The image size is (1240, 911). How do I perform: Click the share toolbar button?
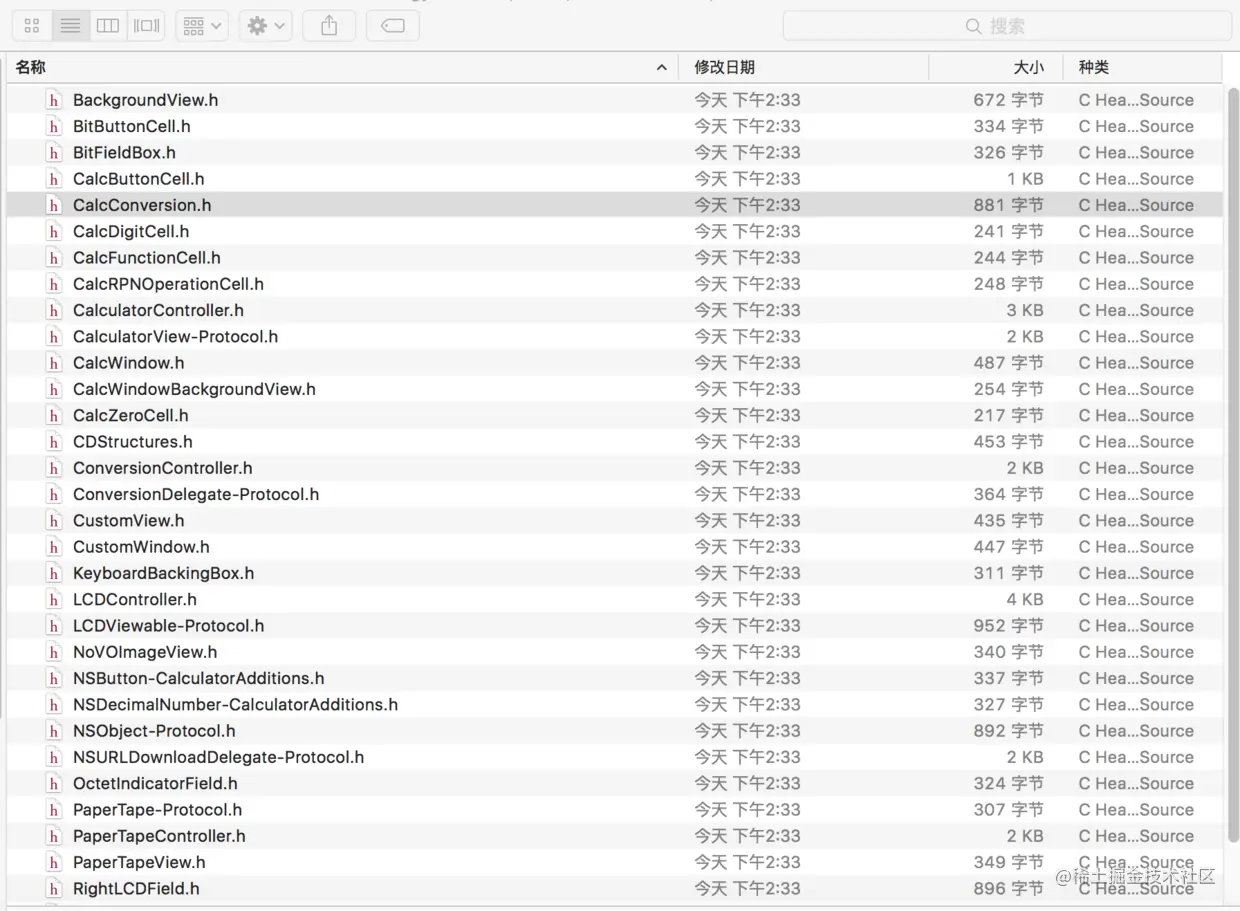pyautogui.click(x=329, y=26)
